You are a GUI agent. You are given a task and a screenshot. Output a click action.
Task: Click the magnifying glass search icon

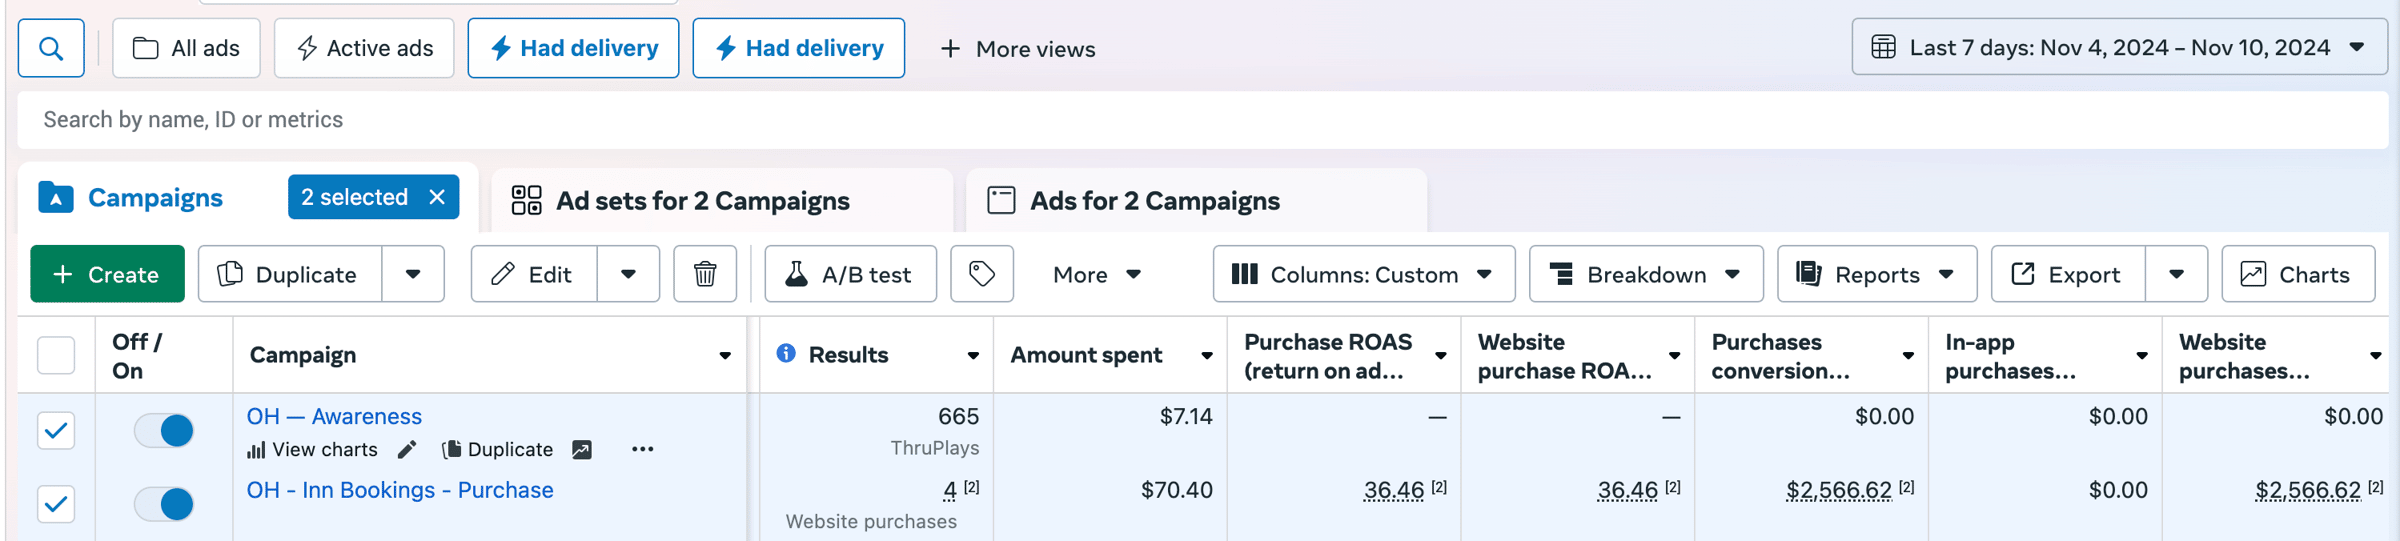click(51, 48)
